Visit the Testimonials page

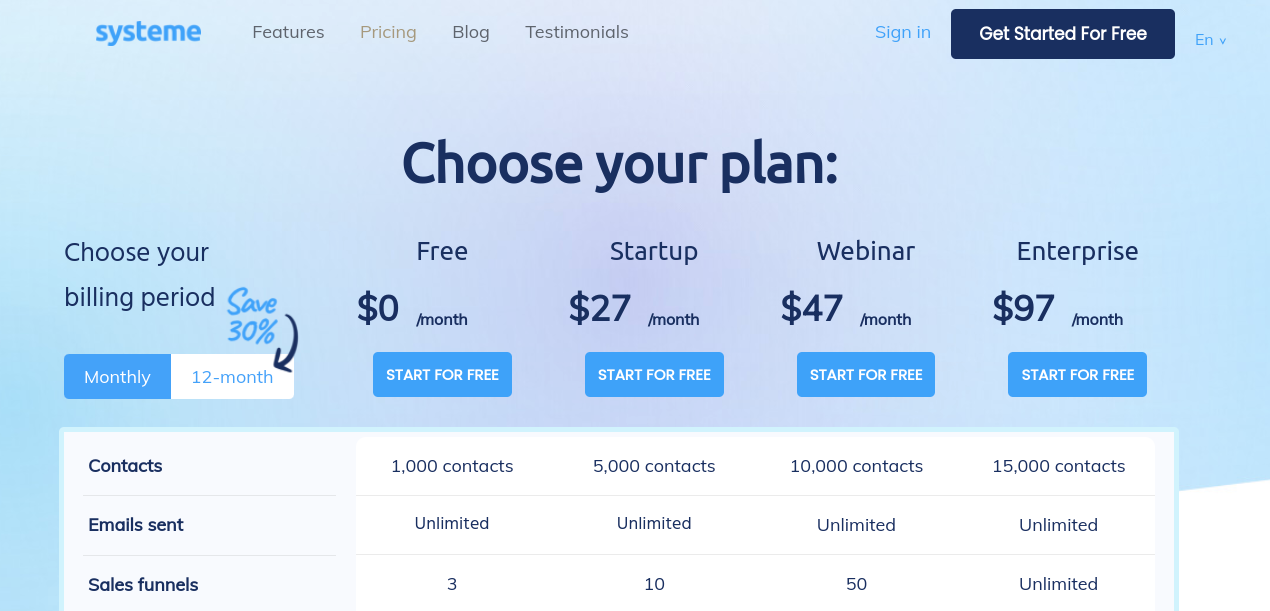577,32
